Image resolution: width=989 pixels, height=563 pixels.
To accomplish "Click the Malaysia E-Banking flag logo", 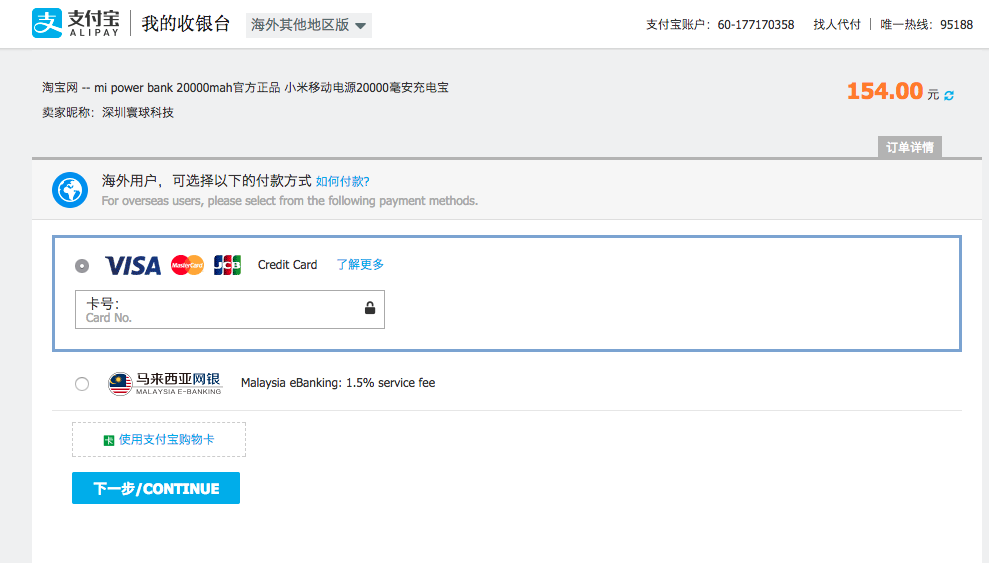I will coord(120,383).
